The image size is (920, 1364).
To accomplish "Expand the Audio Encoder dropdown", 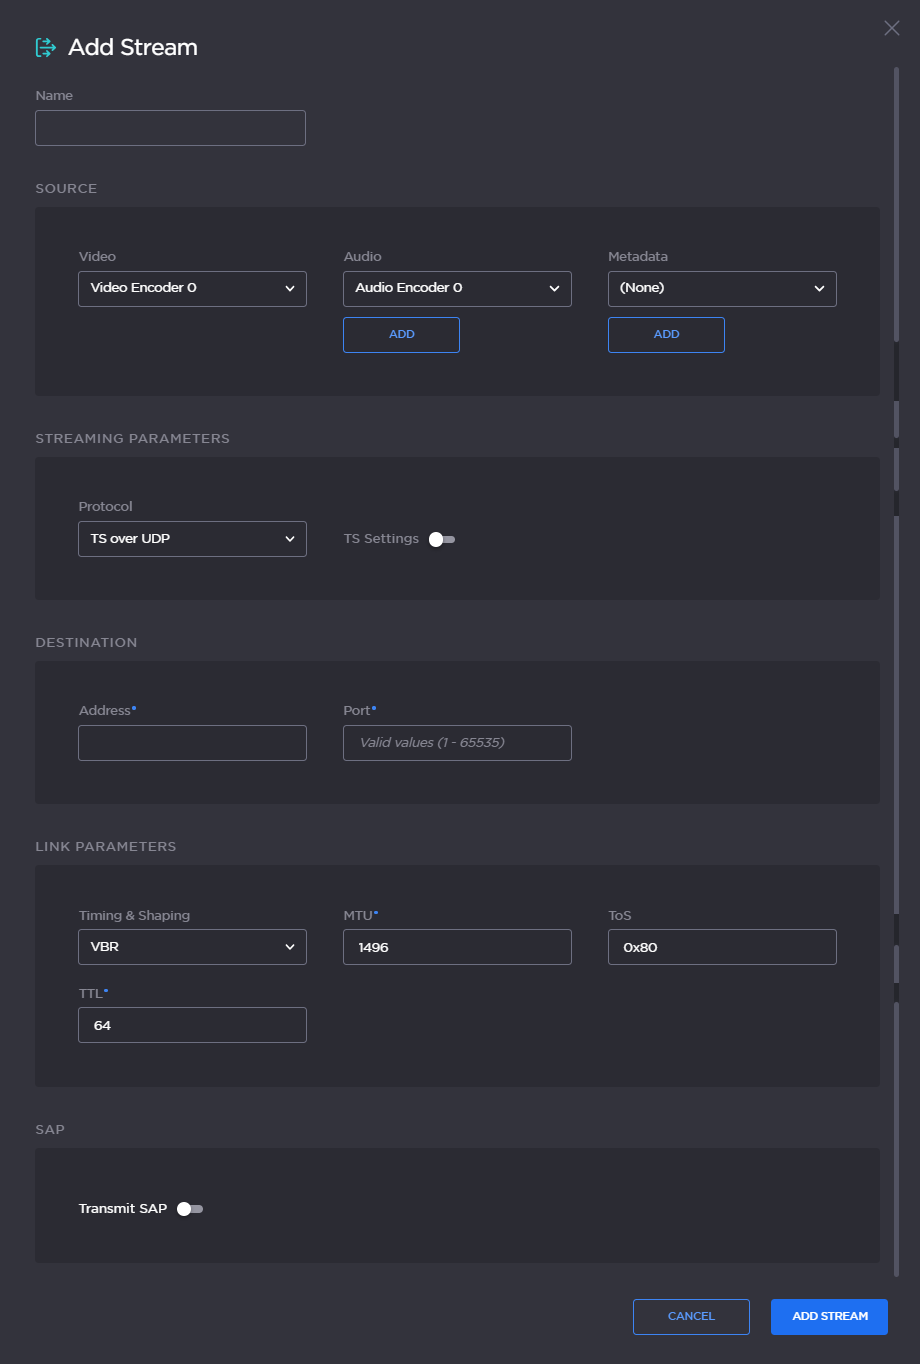I will 457,288.
